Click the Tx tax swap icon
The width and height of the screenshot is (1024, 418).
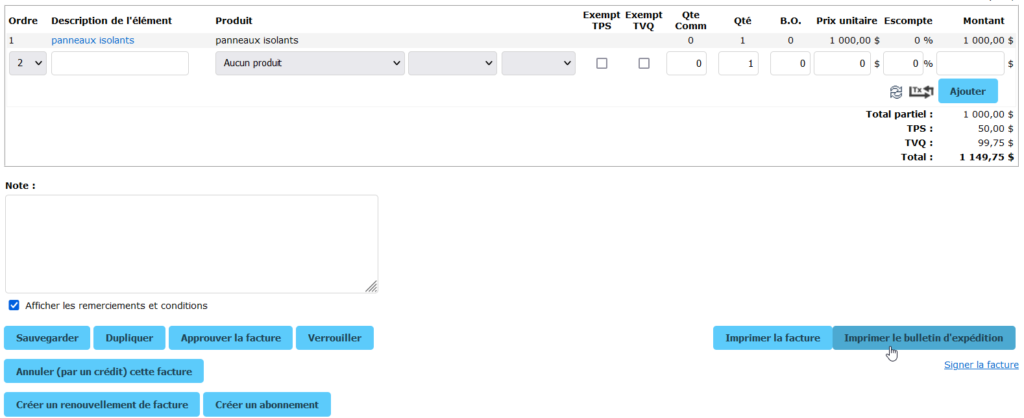921,92
